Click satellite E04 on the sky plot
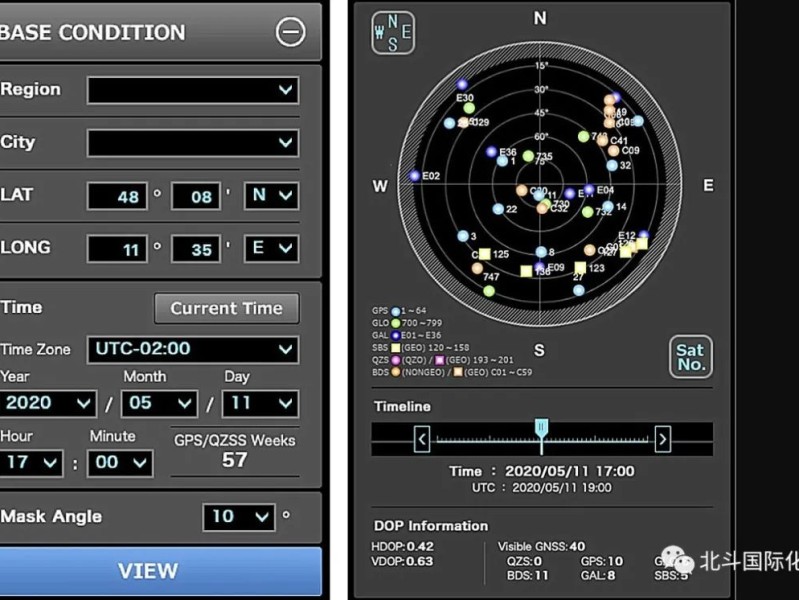 [x=589, y=189]
